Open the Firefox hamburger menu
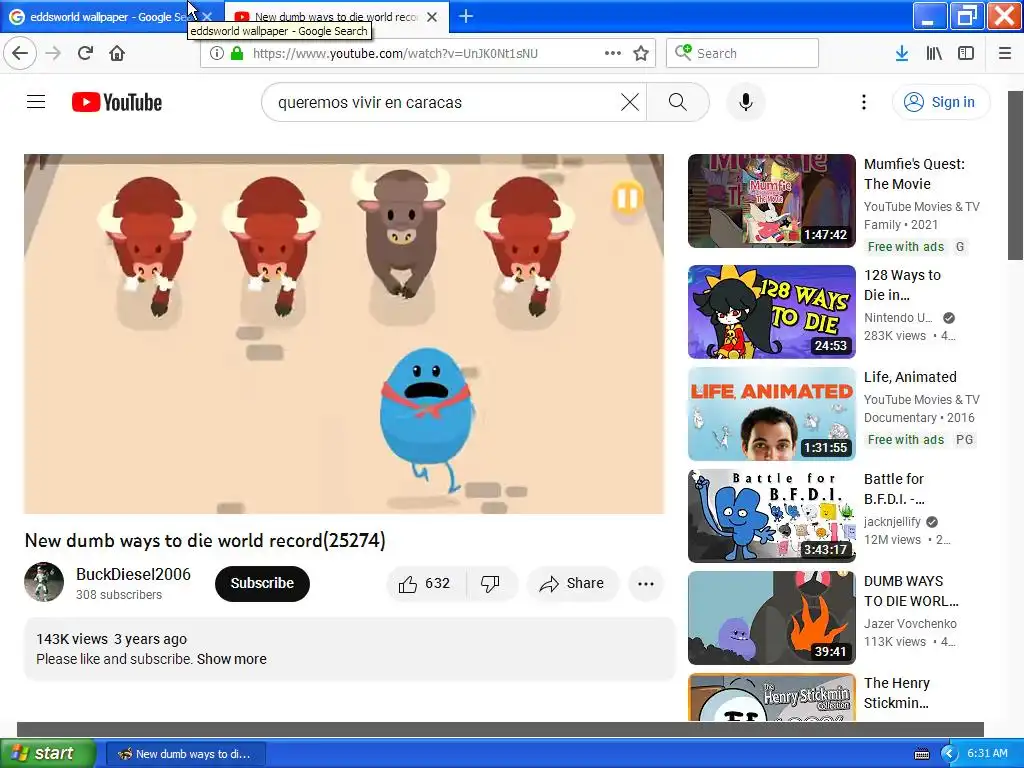 point(1005,53)
